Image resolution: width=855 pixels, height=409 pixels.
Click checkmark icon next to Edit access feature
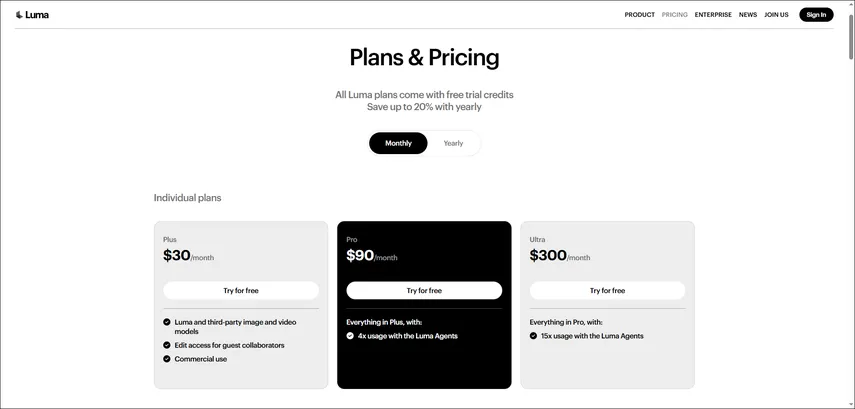coord(167,345)
